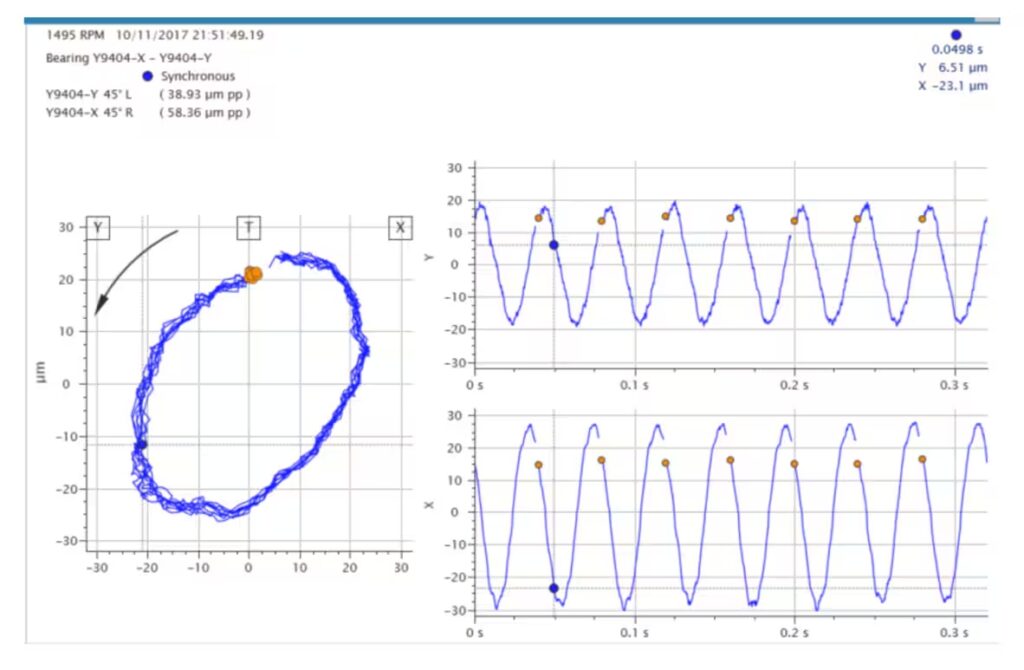The height and width of the screenshot is (670, 1024).
Task: Click the 58.36 µm pp amplitude value
Action: click(x=204, y=112)
